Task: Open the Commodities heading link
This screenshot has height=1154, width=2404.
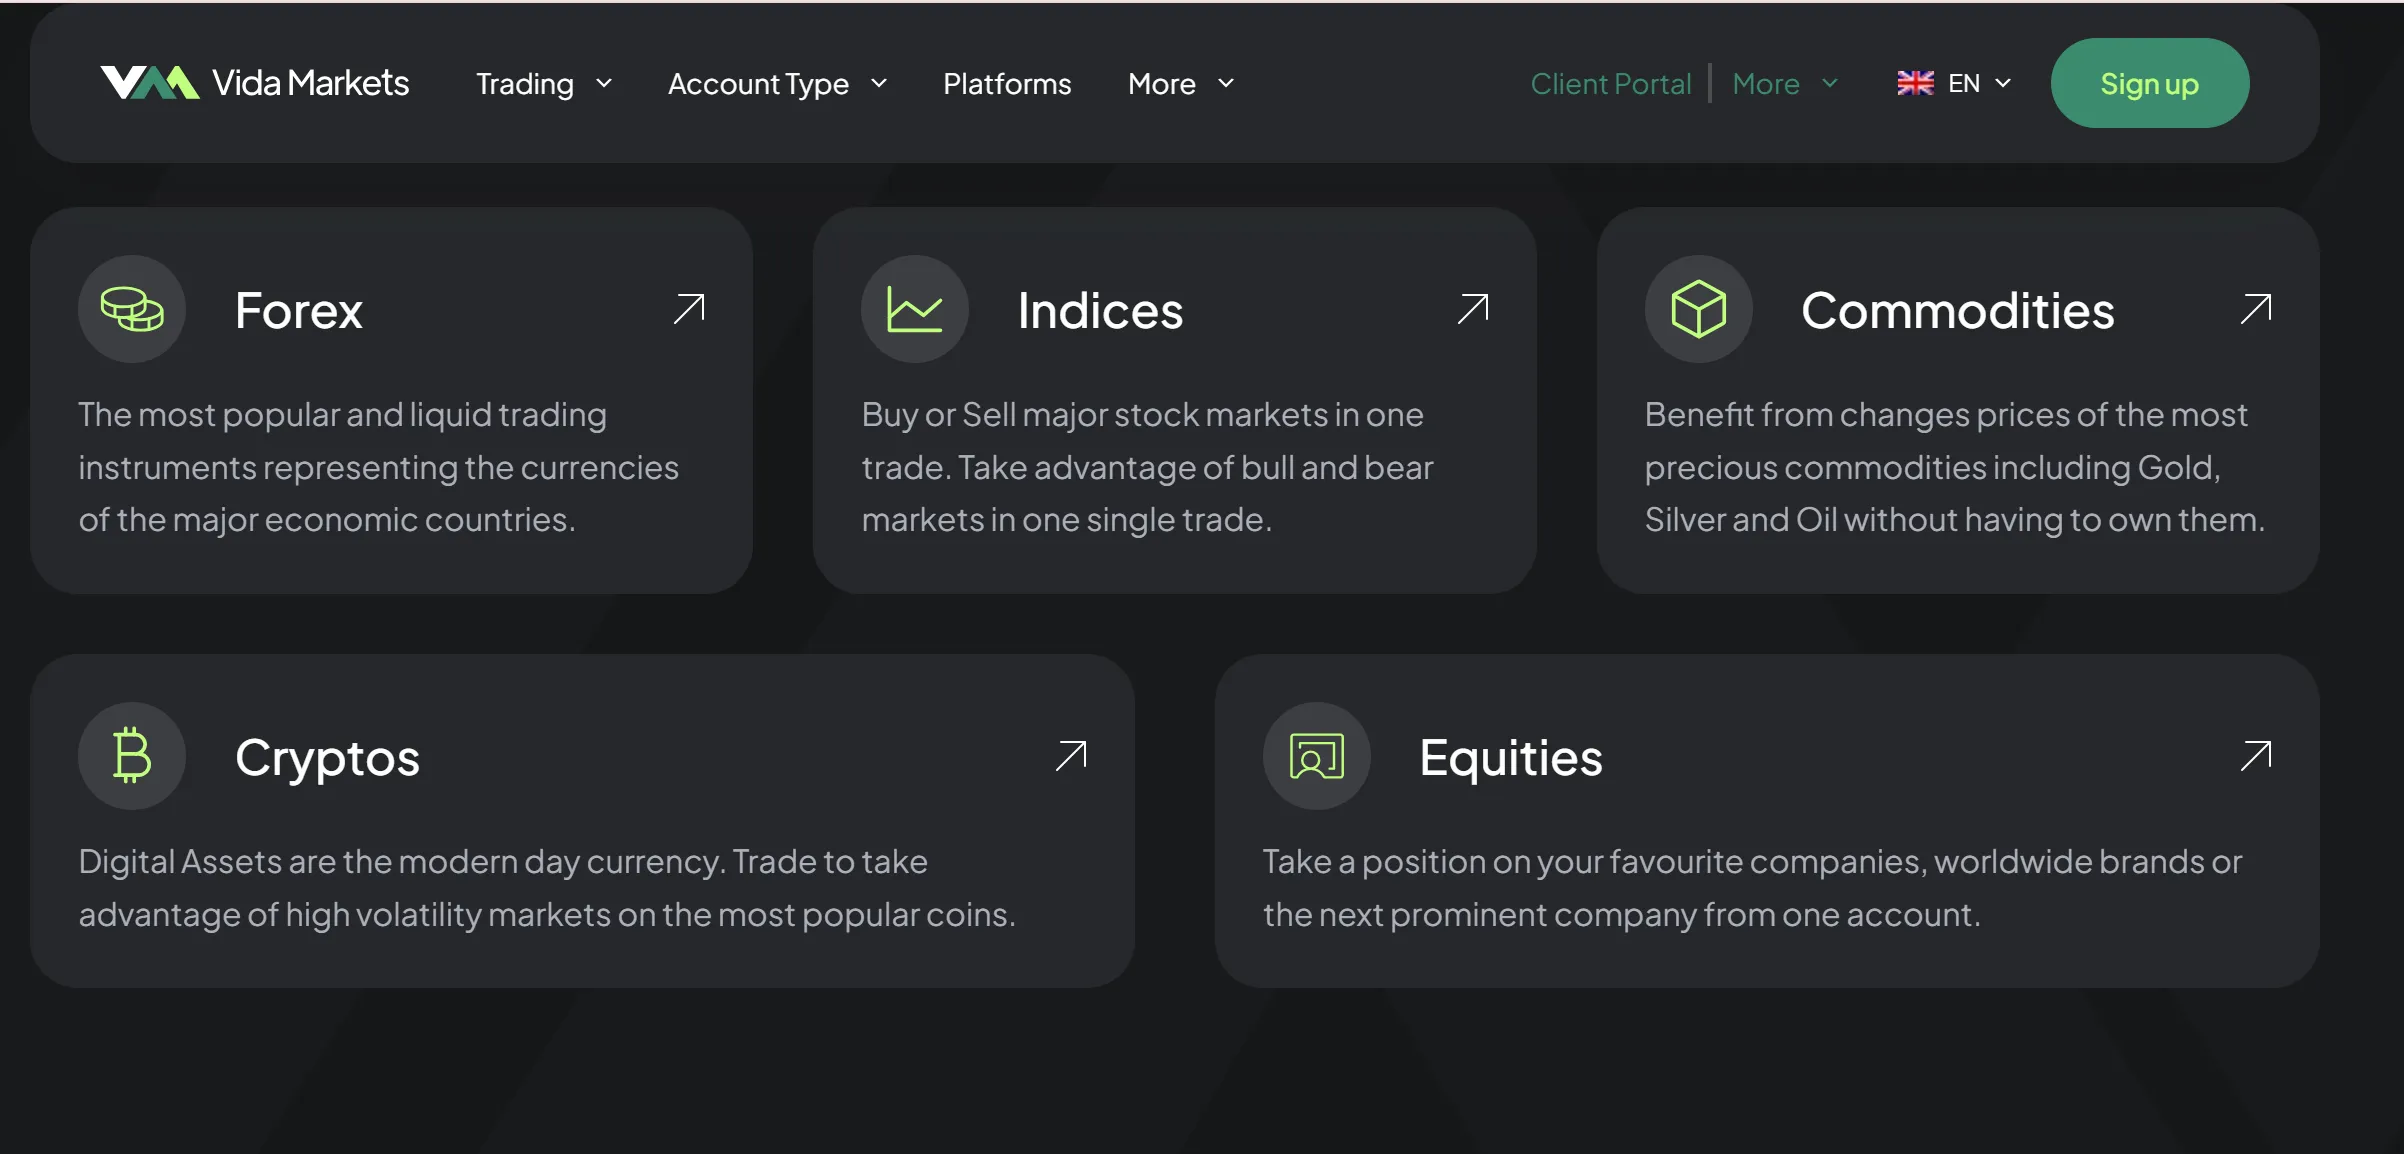Action: [x=1958, y=310]
